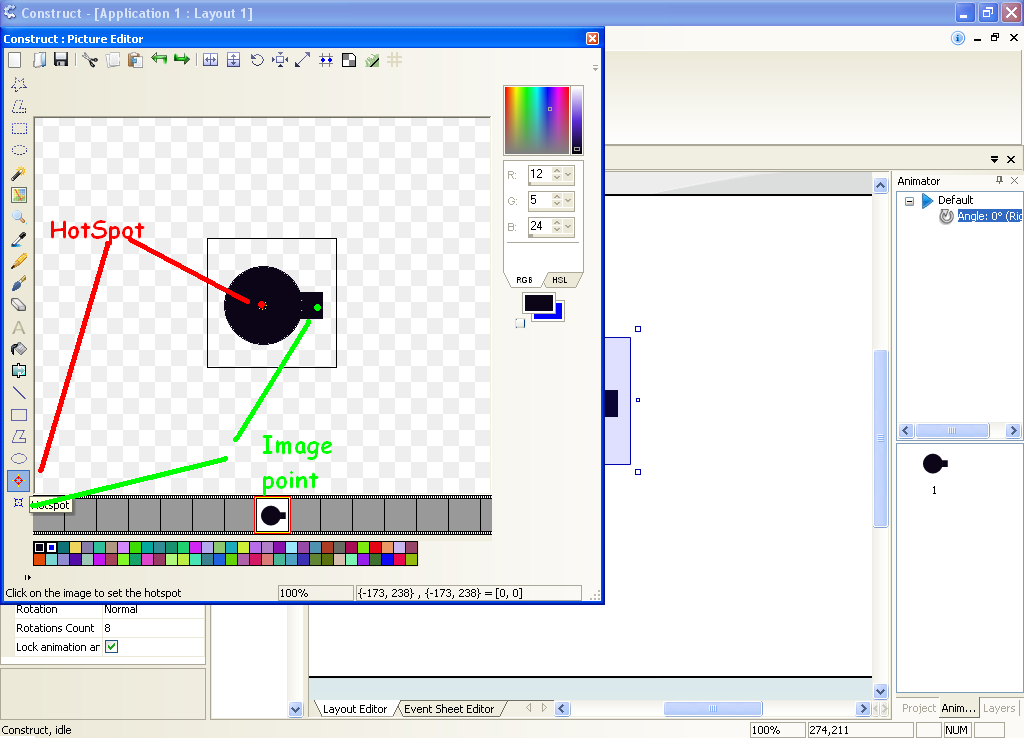The height and width of the screenshot is (739, 1027).
Task: Open the dropdown for the R value
Action: pyautogui.click(x=568, y=175)
